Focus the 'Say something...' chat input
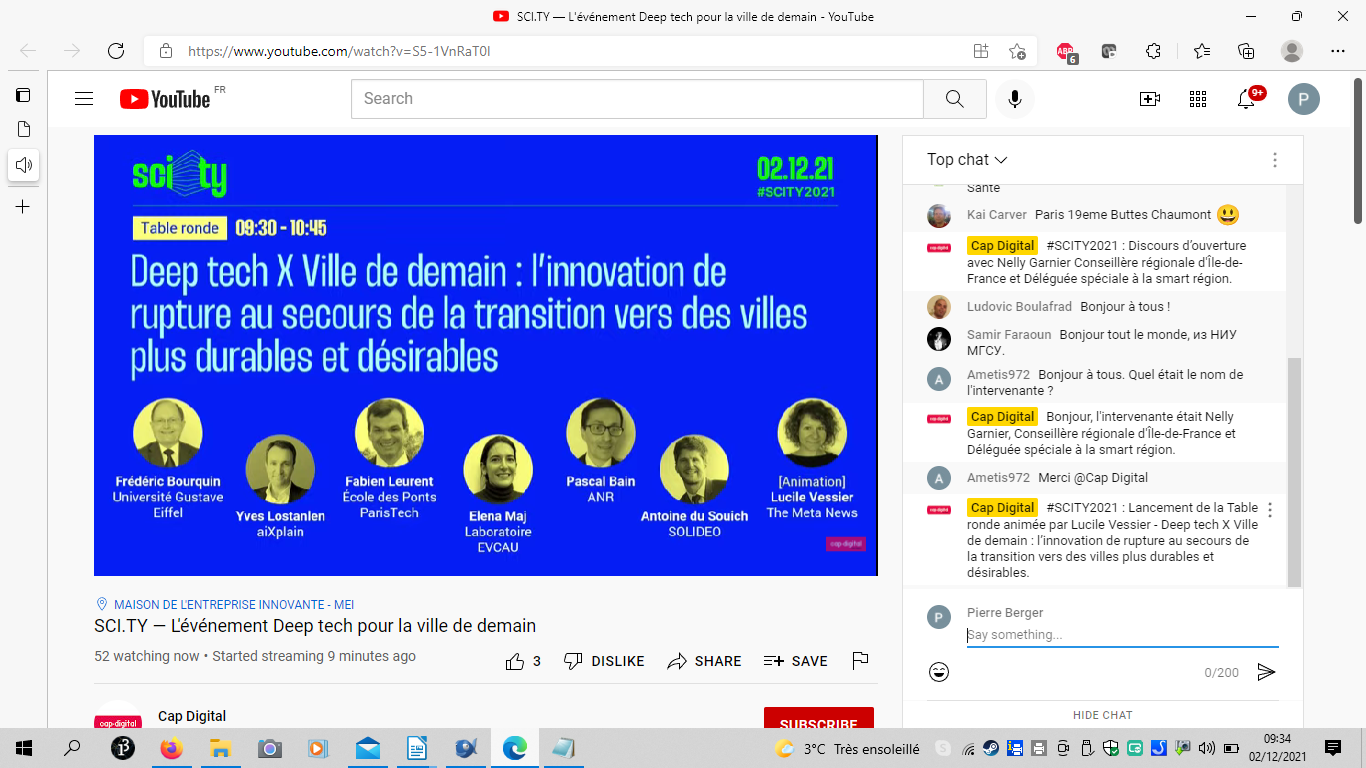Viewport: 1366px width, 768px height. pos(1120,635)
